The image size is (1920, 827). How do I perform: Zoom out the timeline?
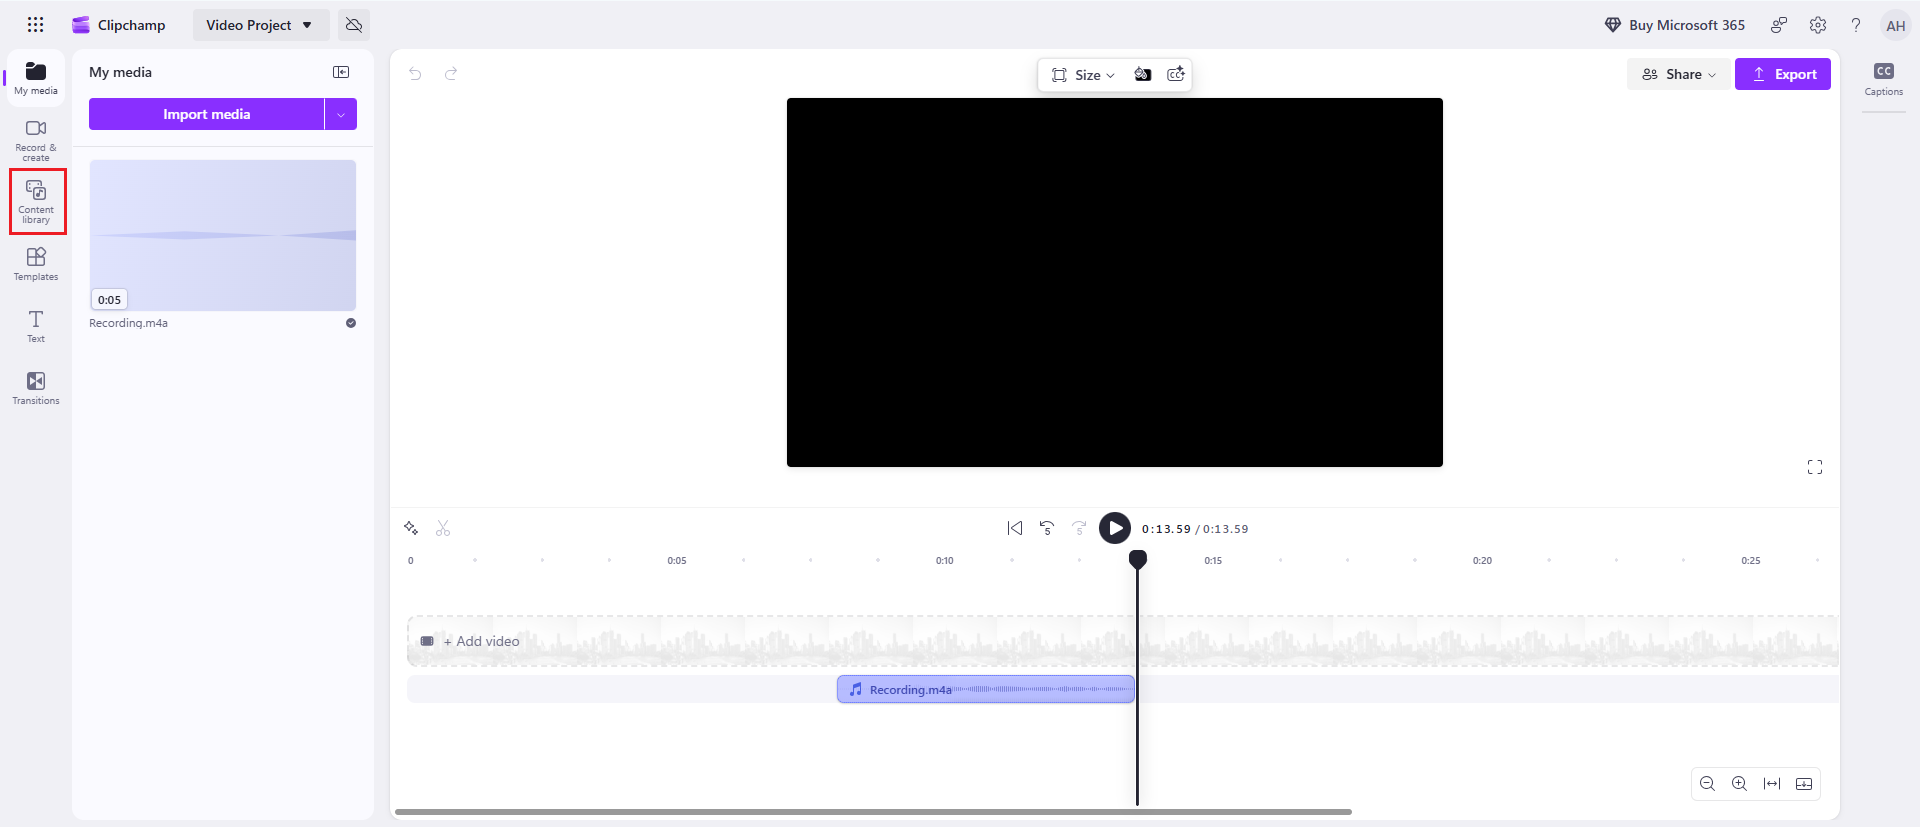(x=1708, y=784)
